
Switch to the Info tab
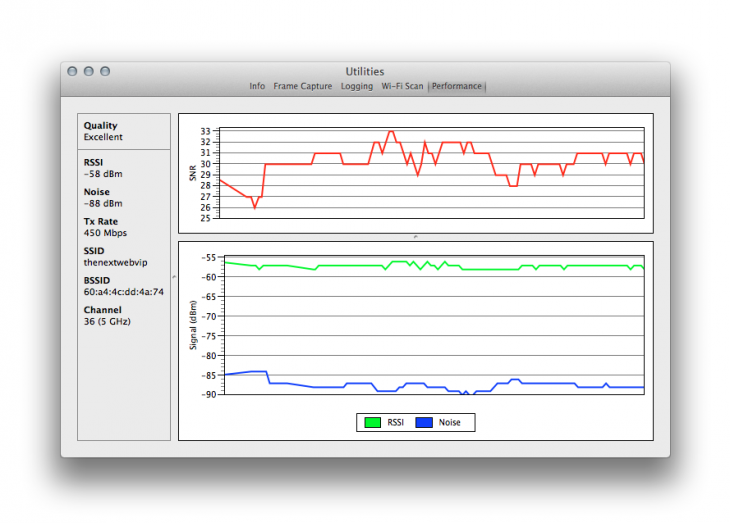[257, 87]
